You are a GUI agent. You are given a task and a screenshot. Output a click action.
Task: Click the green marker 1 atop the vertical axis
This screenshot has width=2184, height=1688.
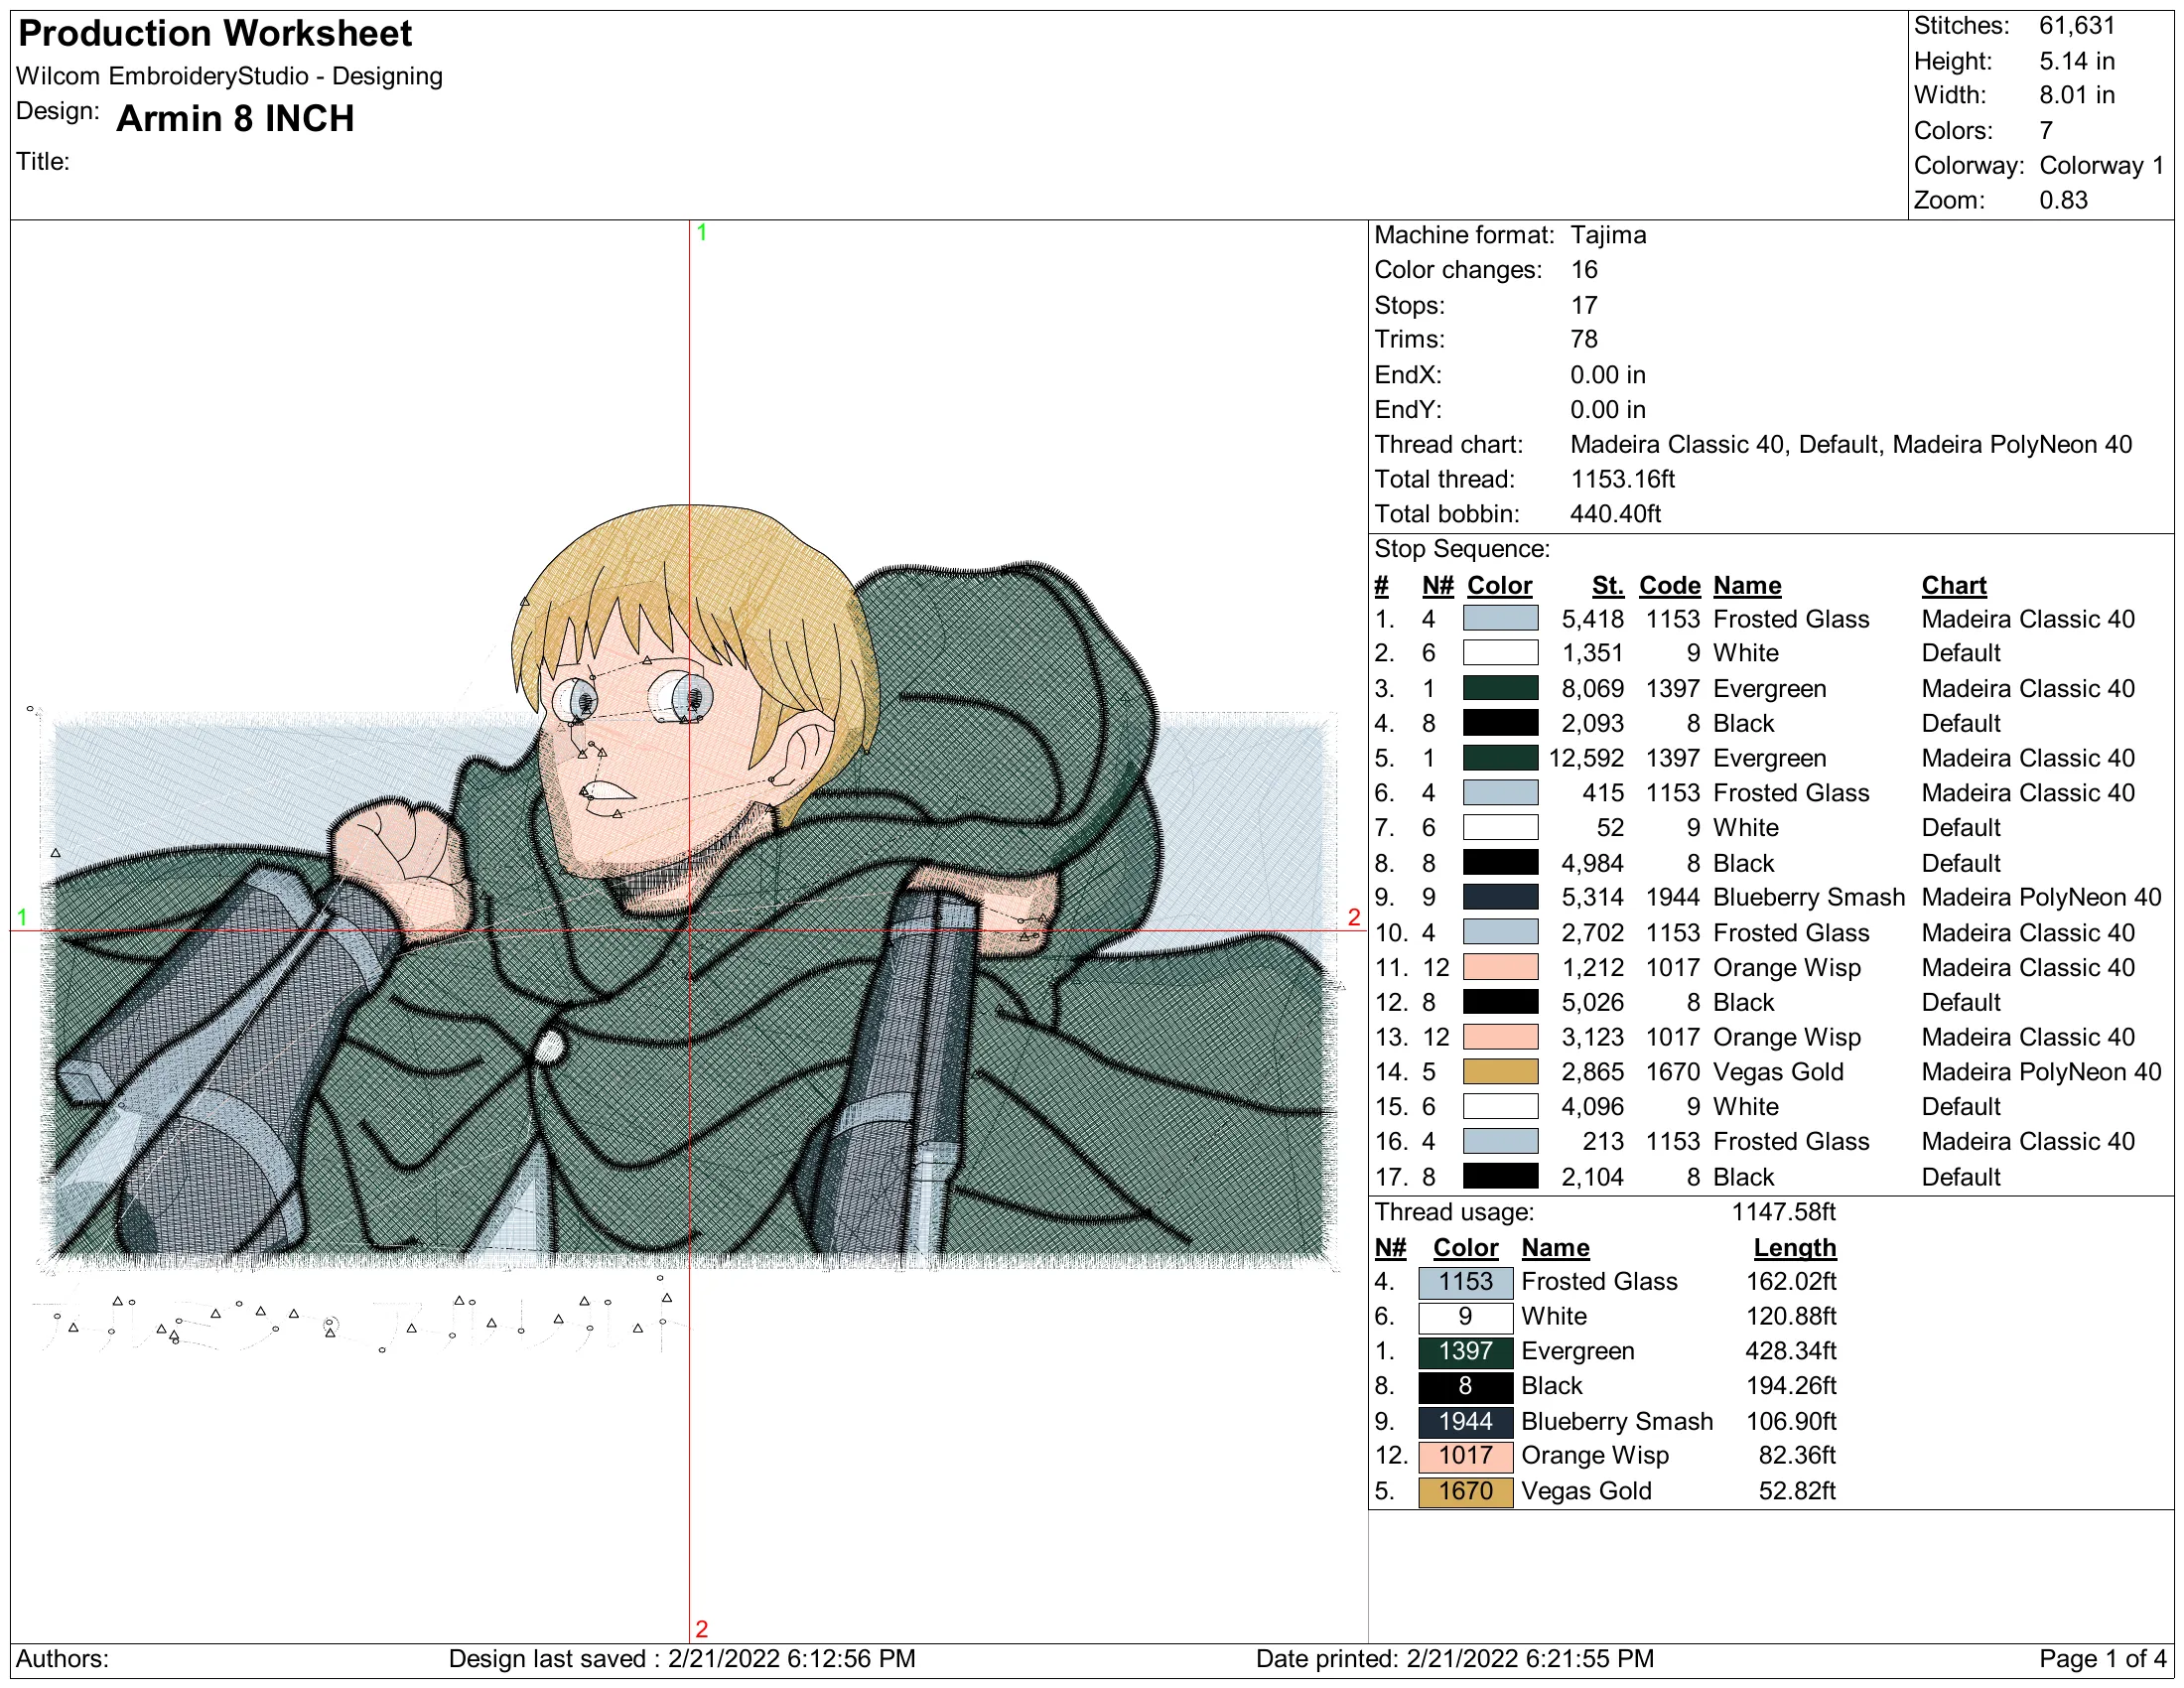pyautogui.click(x=702, y=233)
